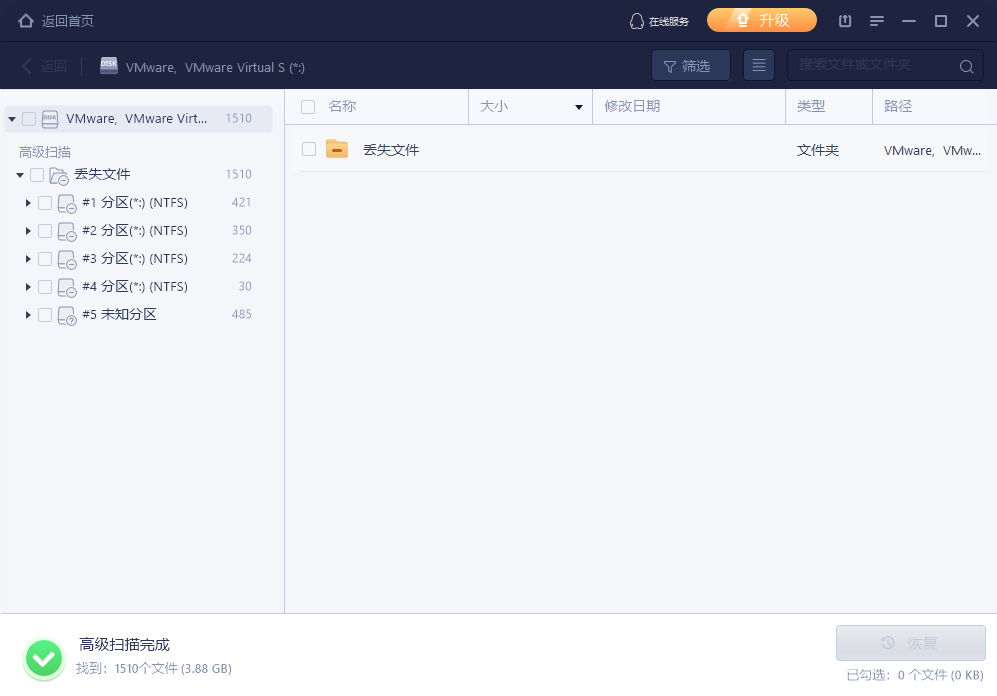This screenshot has height=696, width=997.
Task: Click the home icon beside 返回首页
Action: 25,20
